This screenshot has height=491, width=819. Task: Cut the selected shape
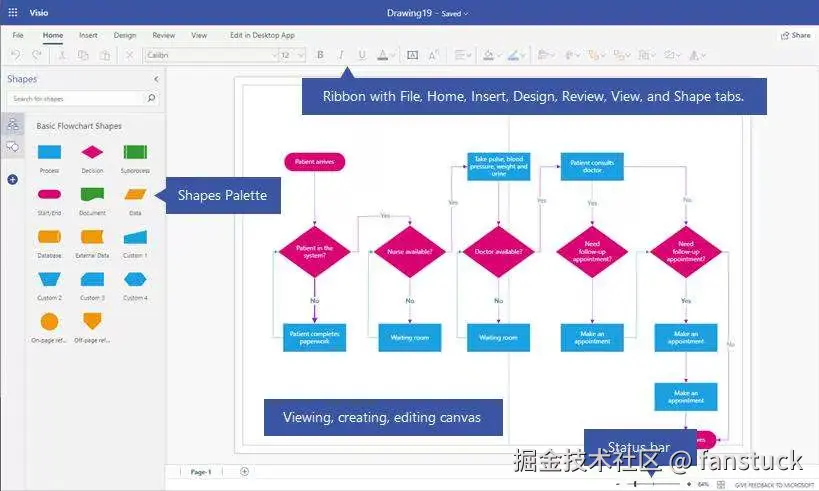click(62, 55)
